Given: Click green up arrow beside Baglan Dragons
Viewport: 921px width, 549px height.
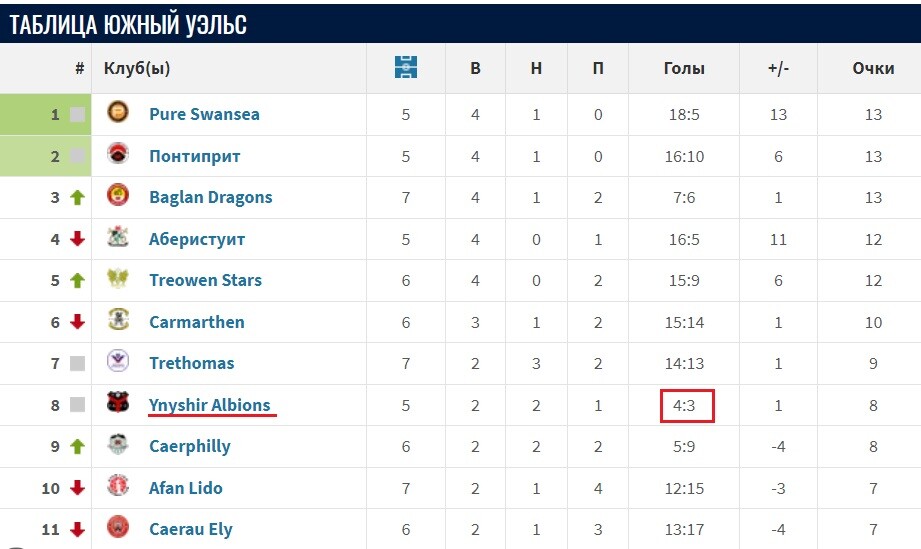Looking at the screenshot, I should (78, 198).
